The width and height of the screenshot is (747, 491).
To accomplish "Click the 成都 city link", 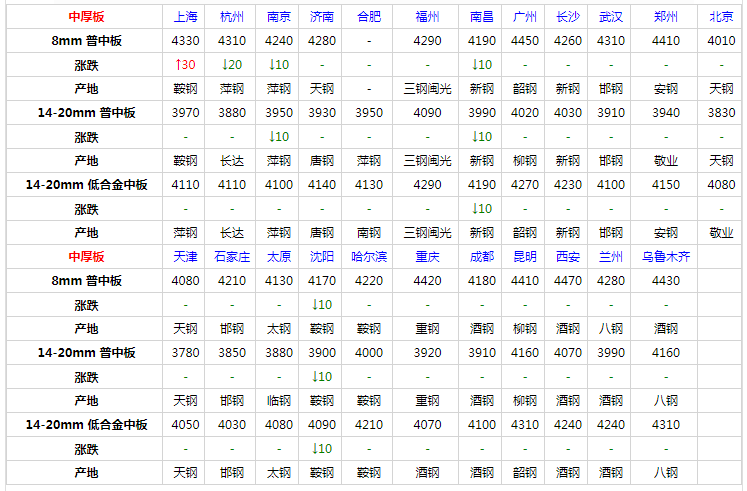I will (x=481, y=257).
